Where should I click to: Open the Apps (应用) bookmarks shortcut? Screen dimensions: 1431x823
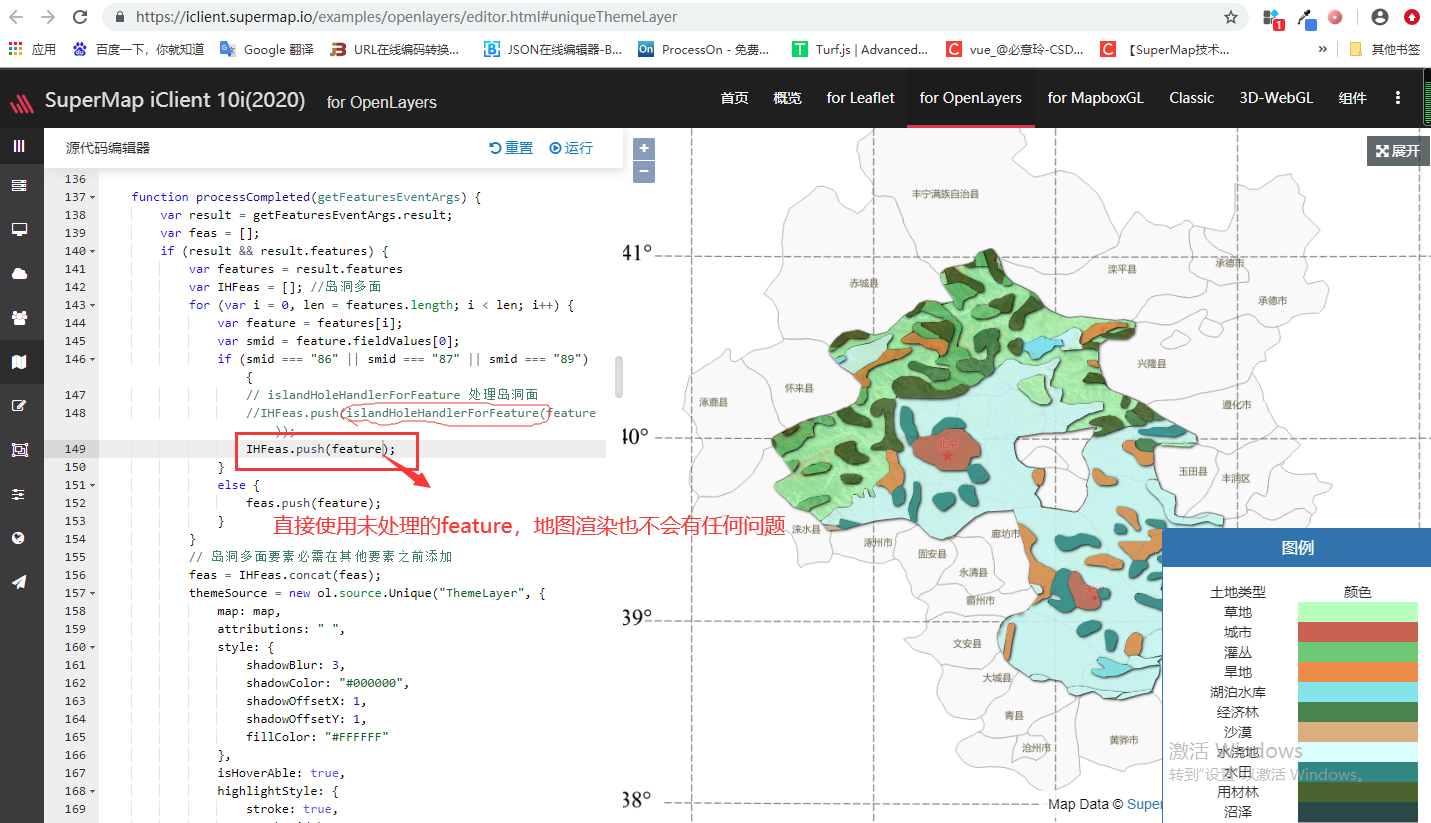(33, 49)
